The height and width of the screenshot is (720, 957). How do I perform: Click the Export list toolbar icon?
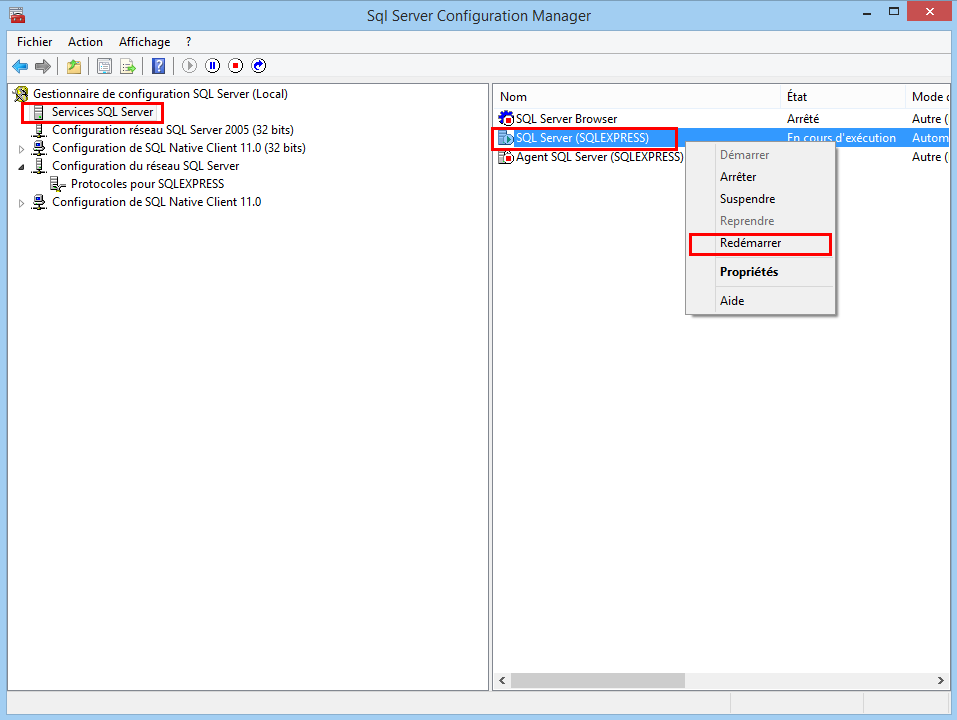[x=128, y=66]
